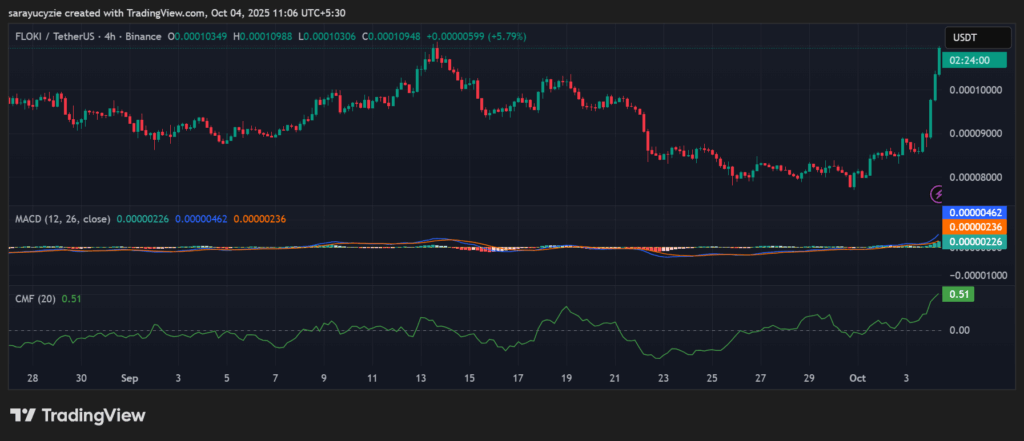This screenshot has height=441, width=1024.
Task: Click the orange 0.00000236 signal label
Action: (x=977, y=227)
